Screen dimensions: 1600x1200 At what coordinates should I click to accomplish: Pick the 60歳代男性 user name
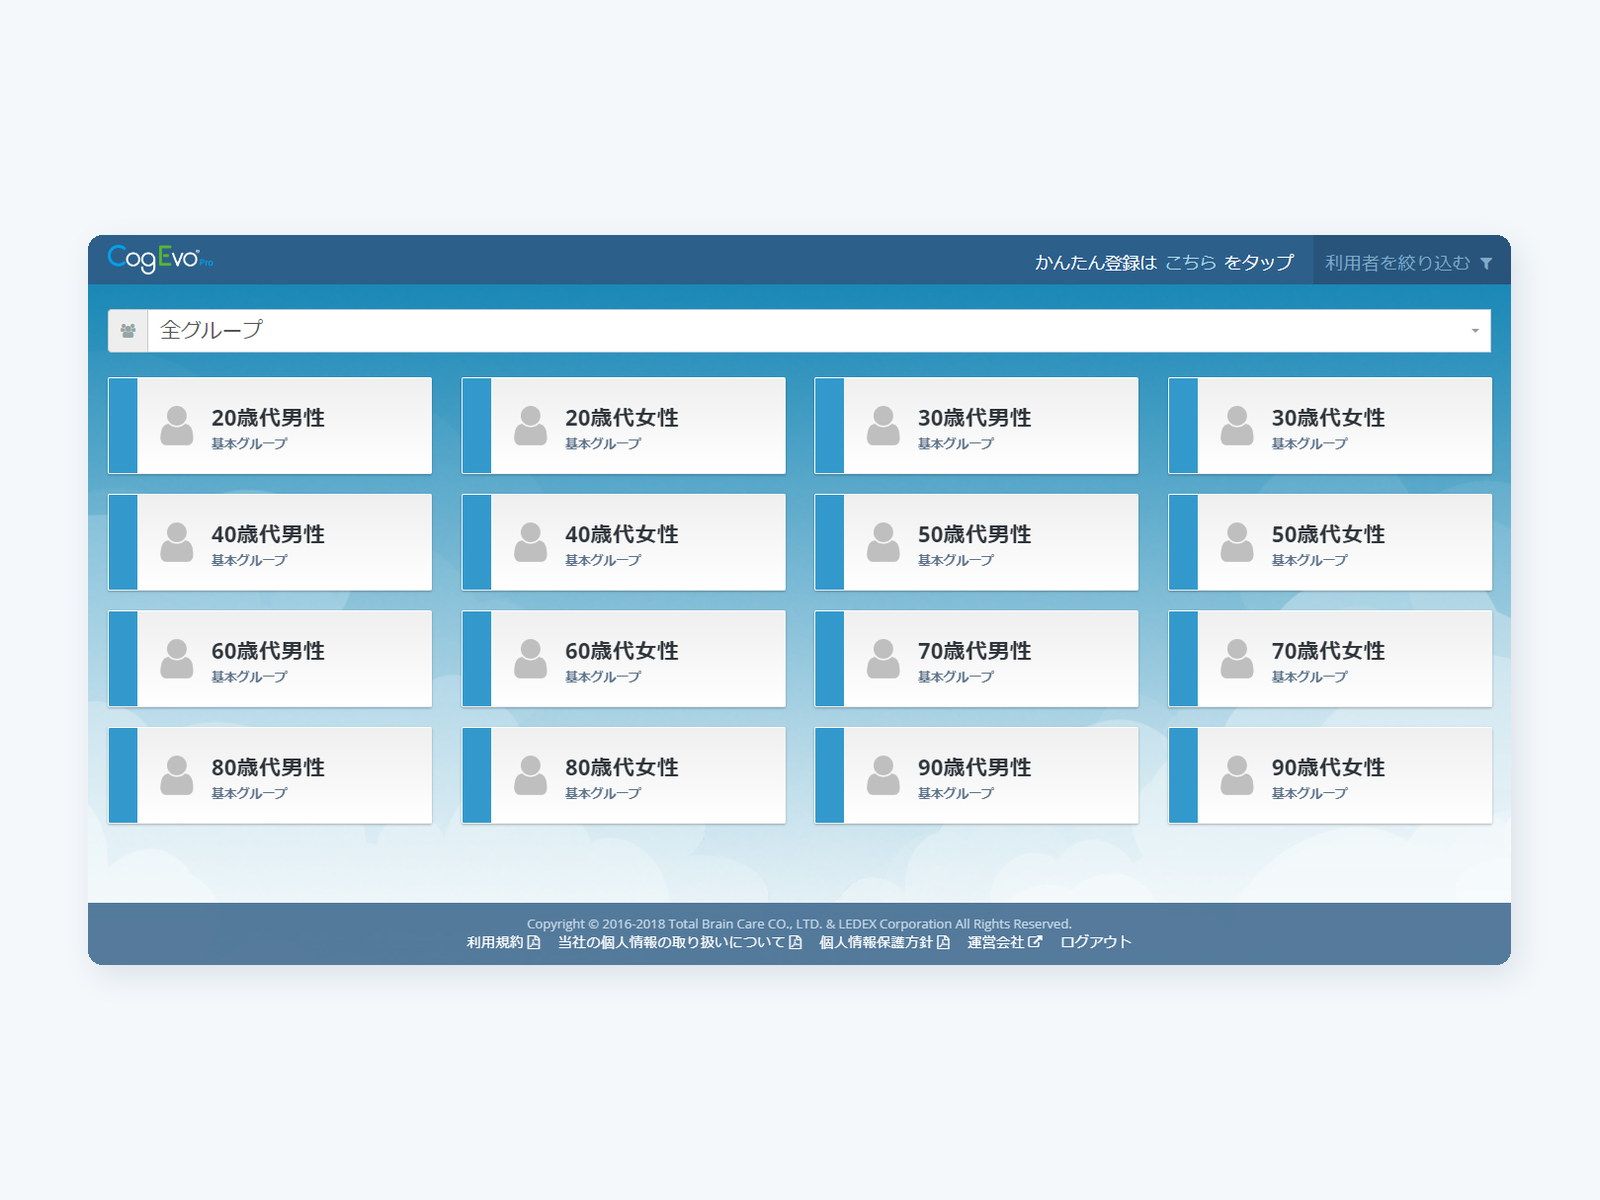pos(268,651)
